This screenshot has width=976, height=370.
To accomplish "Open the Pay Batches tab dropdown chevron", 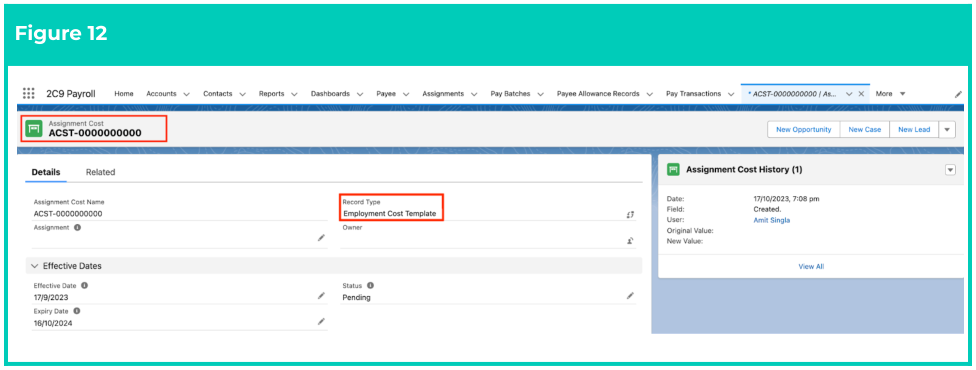I will [540, 94].
